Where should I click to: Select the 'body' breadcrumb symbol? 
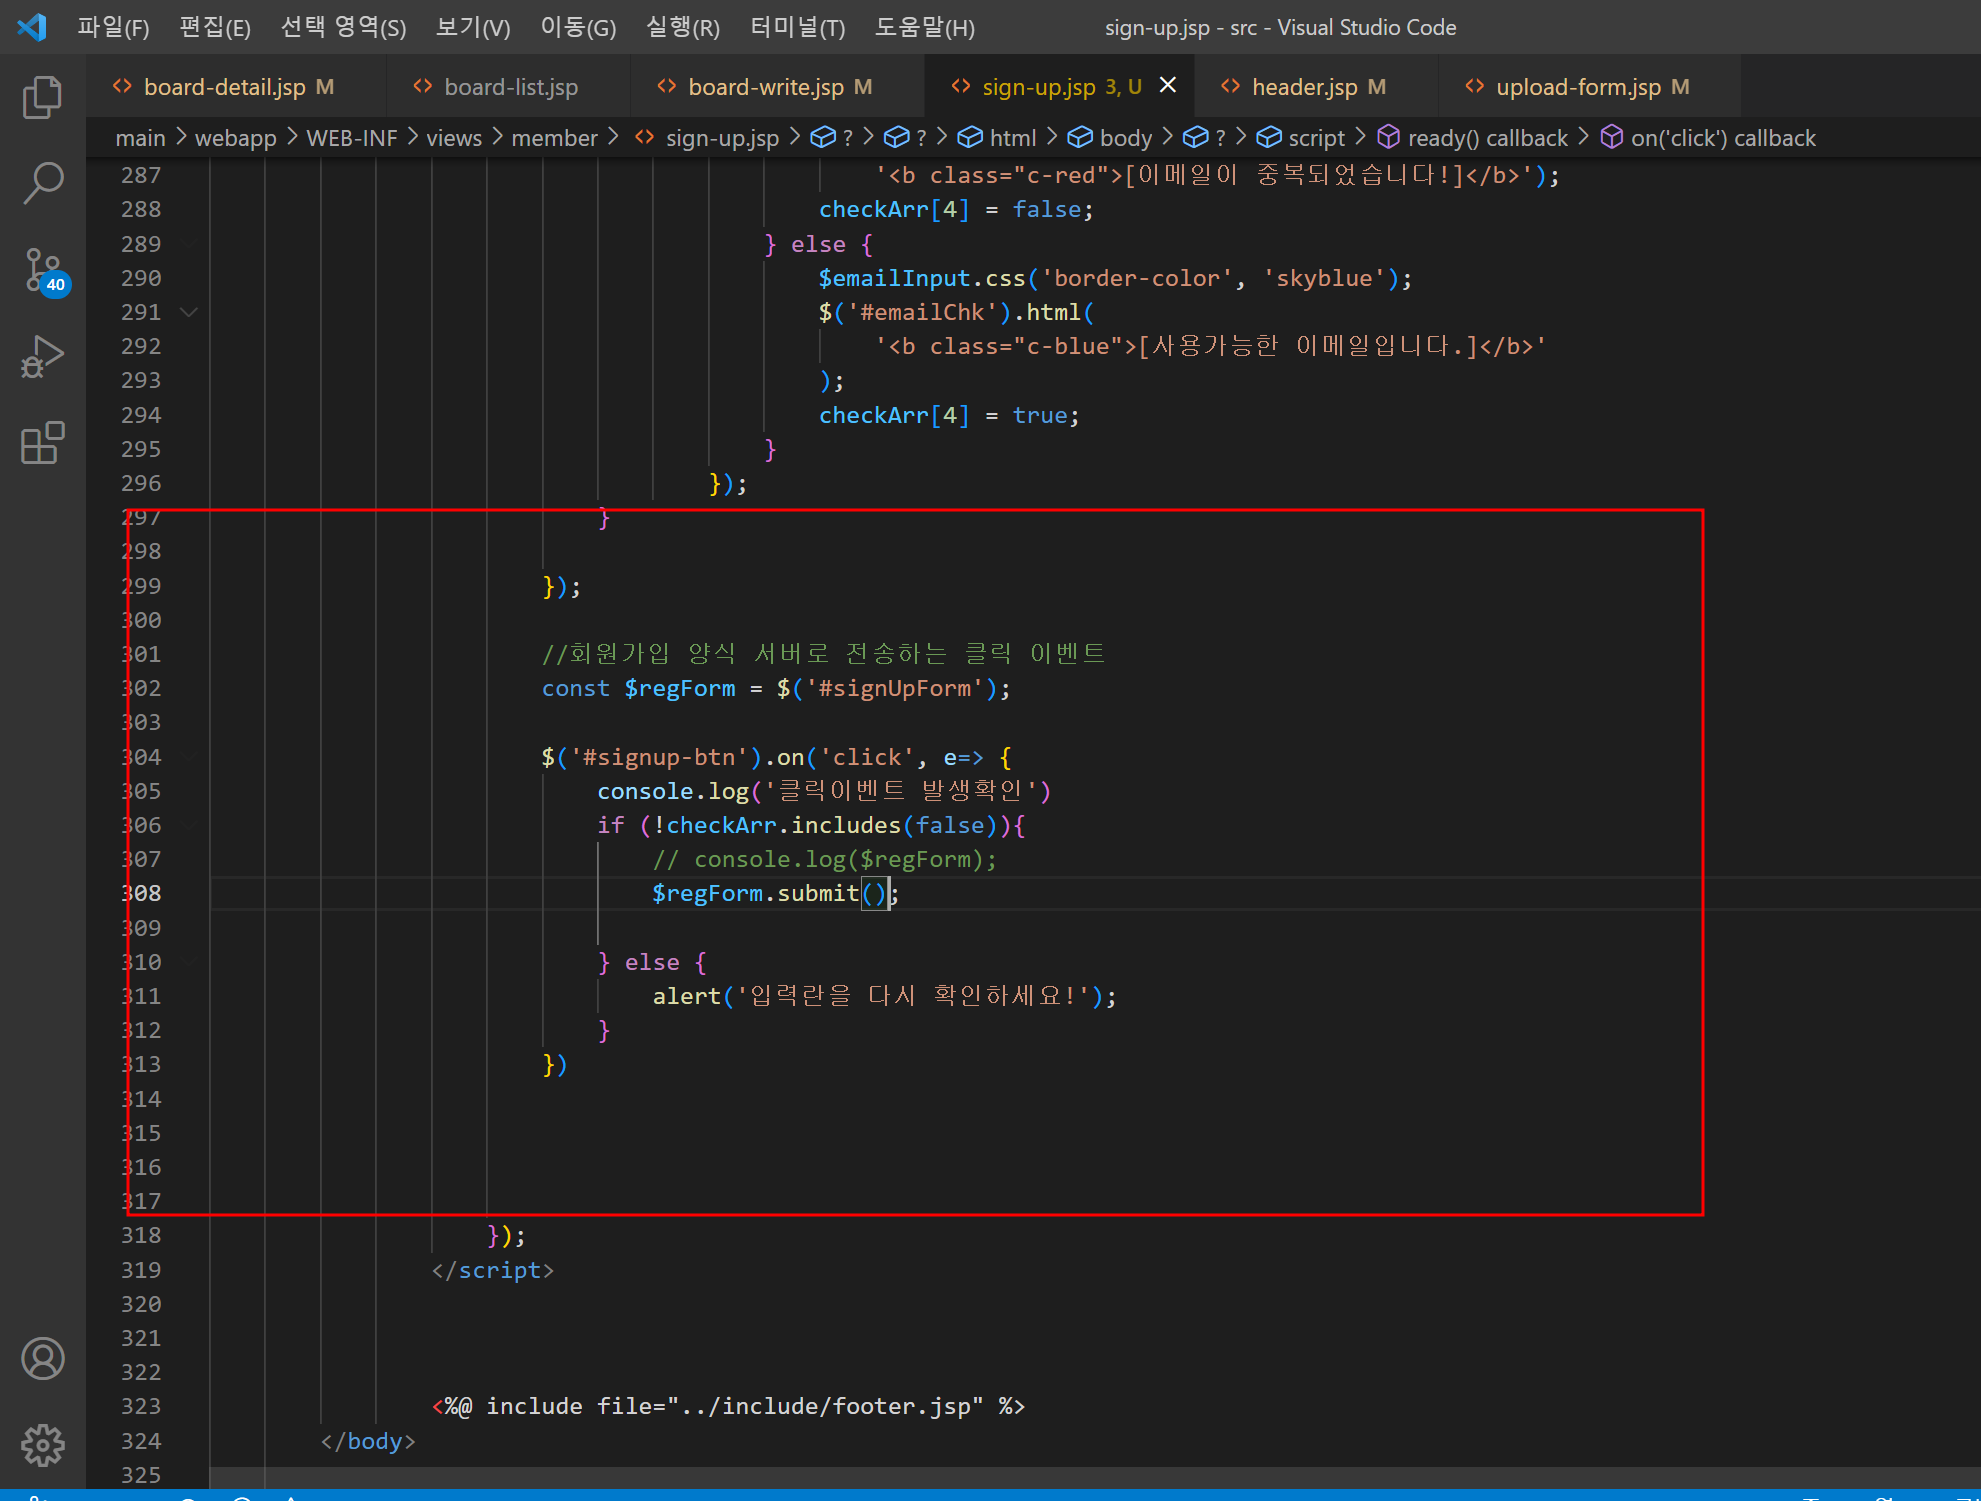[x=1110, y=138]
